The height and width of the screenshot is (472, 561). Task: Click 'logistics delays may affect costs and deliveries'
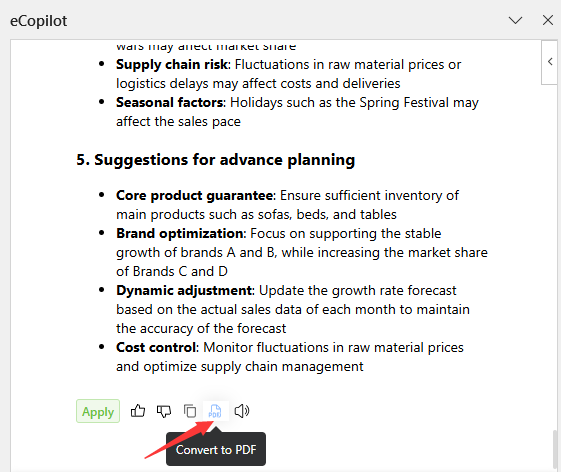pos(258,84)
